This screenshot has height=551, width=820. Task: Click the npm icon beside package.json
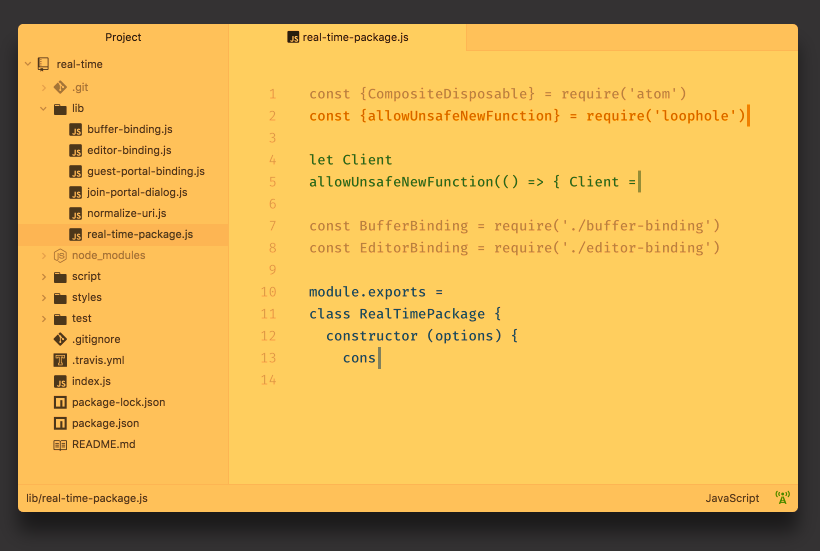[60, 423]
